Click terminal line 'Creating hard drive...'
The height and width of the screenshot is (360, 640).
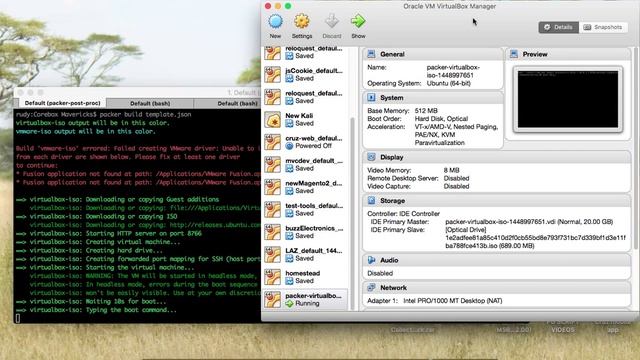tap(89, 251)
